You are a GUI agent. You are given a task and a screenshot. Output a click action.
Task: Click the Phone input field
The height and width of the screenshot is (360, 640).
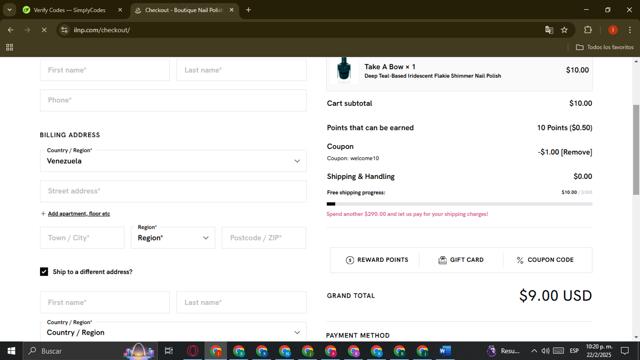173,100
